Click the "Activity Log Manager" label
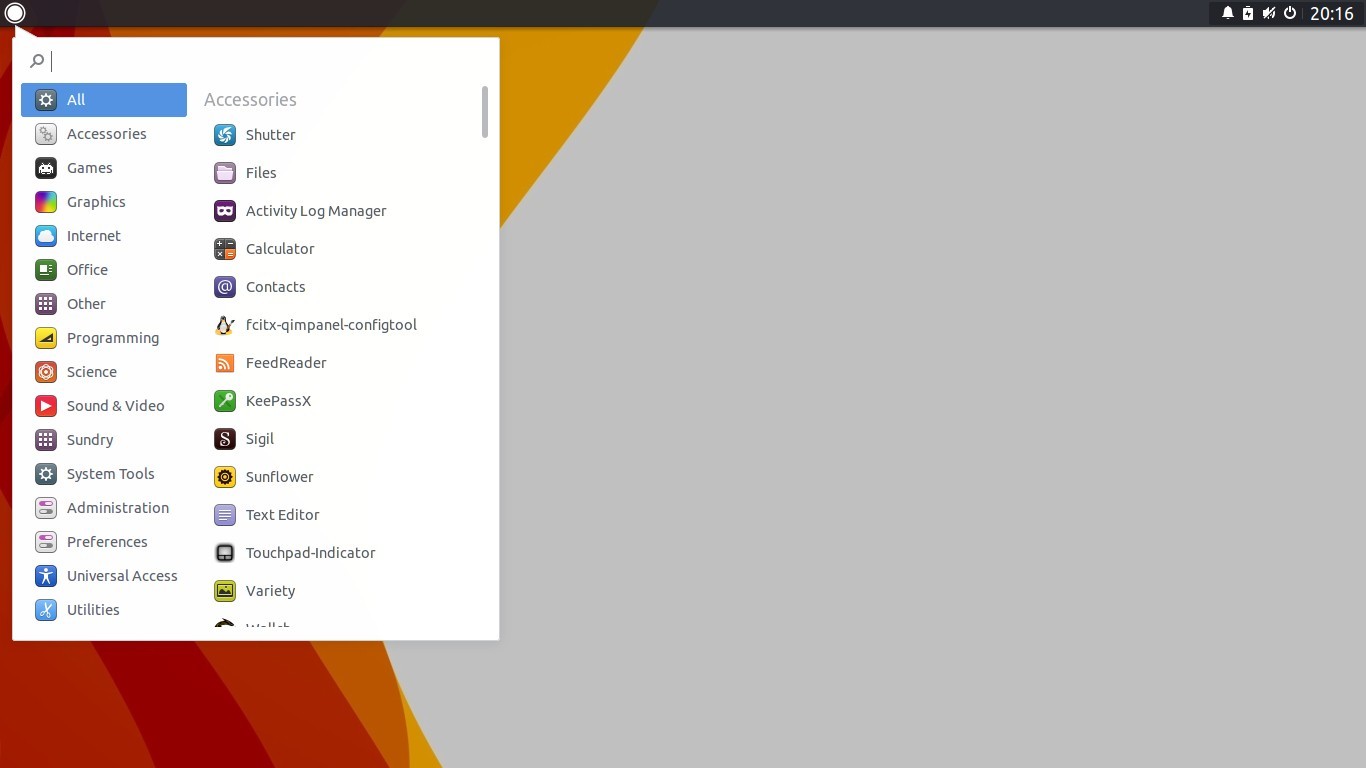The width and height of the screenshot is (1366, 768). click(x=316, y=211)
